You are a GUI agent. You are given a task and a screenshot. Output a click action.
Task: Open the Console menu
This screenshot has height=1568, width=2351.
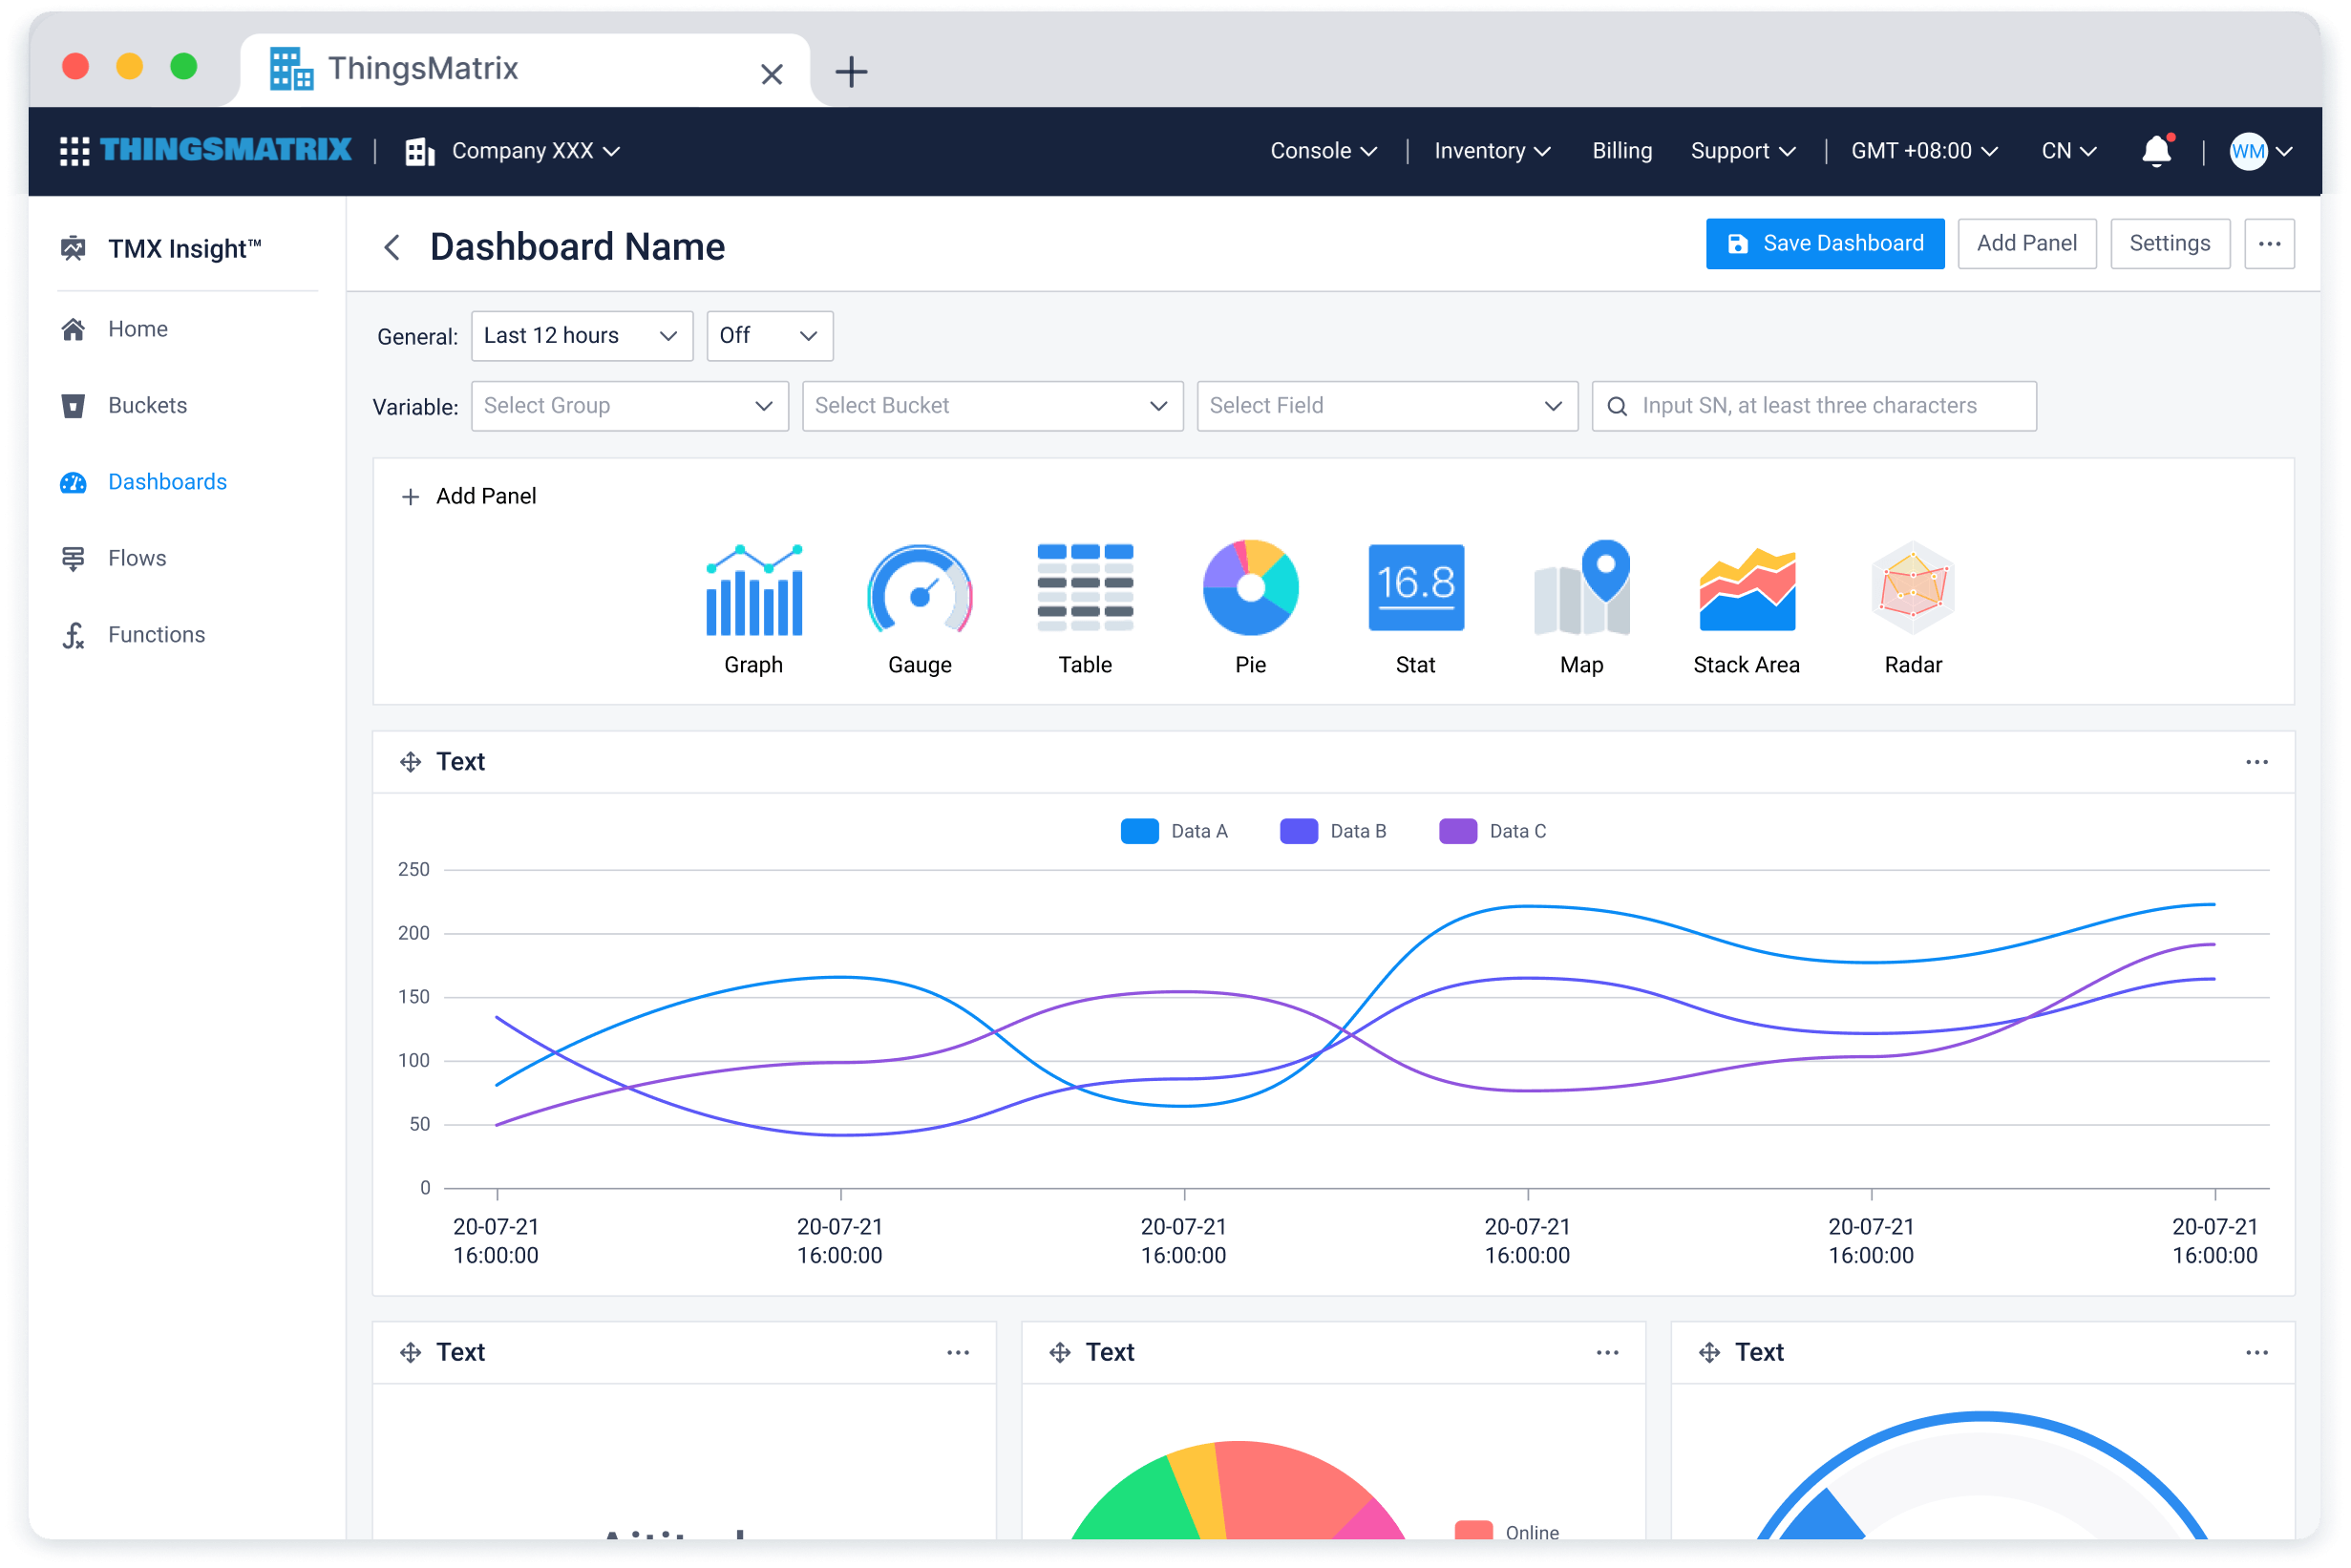(1324, 151)
